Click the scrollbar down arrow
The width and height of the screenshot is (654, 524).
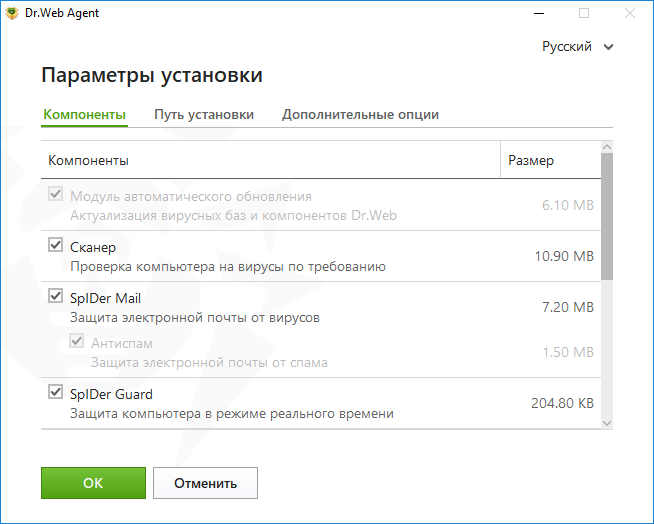click(x=607, y=423)
